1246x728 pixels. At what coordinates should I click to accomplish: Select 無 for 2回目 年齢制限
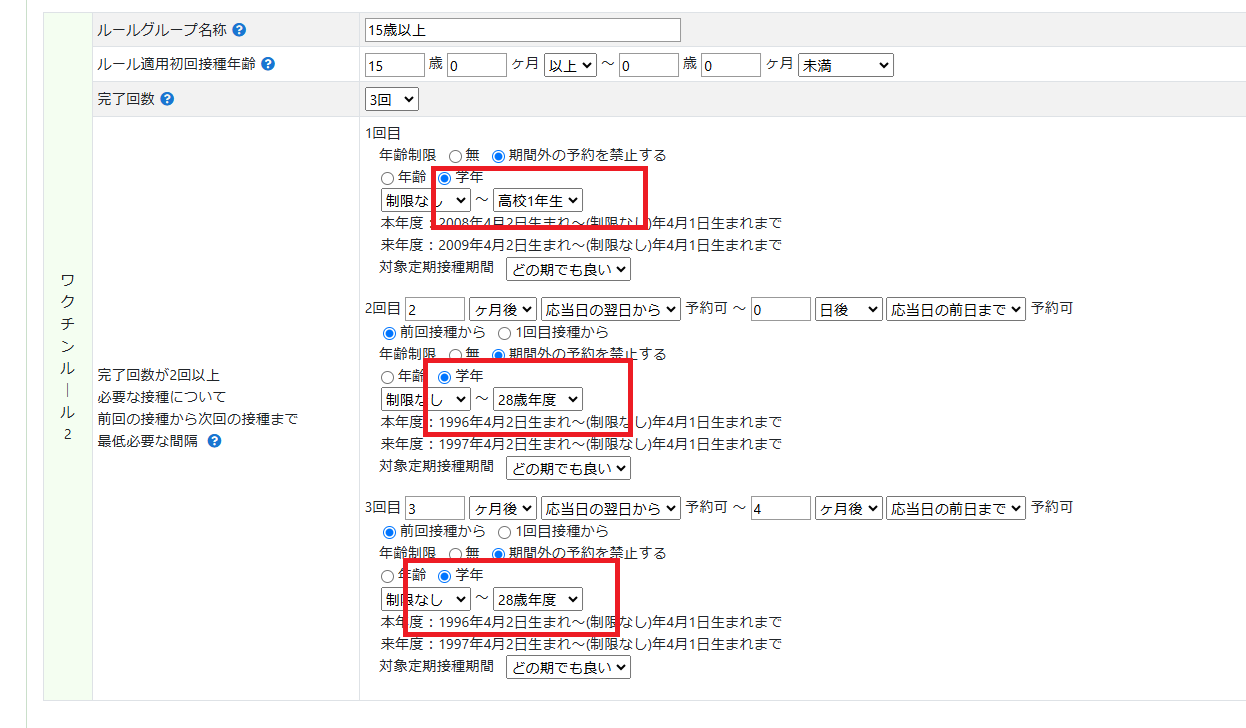click(x=455, y=354)
